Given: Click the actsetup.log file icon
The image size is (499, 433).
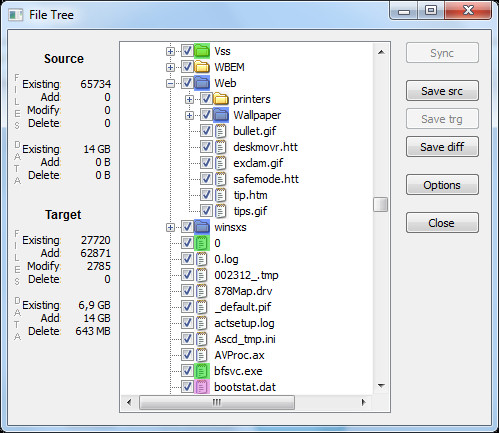Looking at the screenshot, I should pyautogui.click(x=201, y=323).
